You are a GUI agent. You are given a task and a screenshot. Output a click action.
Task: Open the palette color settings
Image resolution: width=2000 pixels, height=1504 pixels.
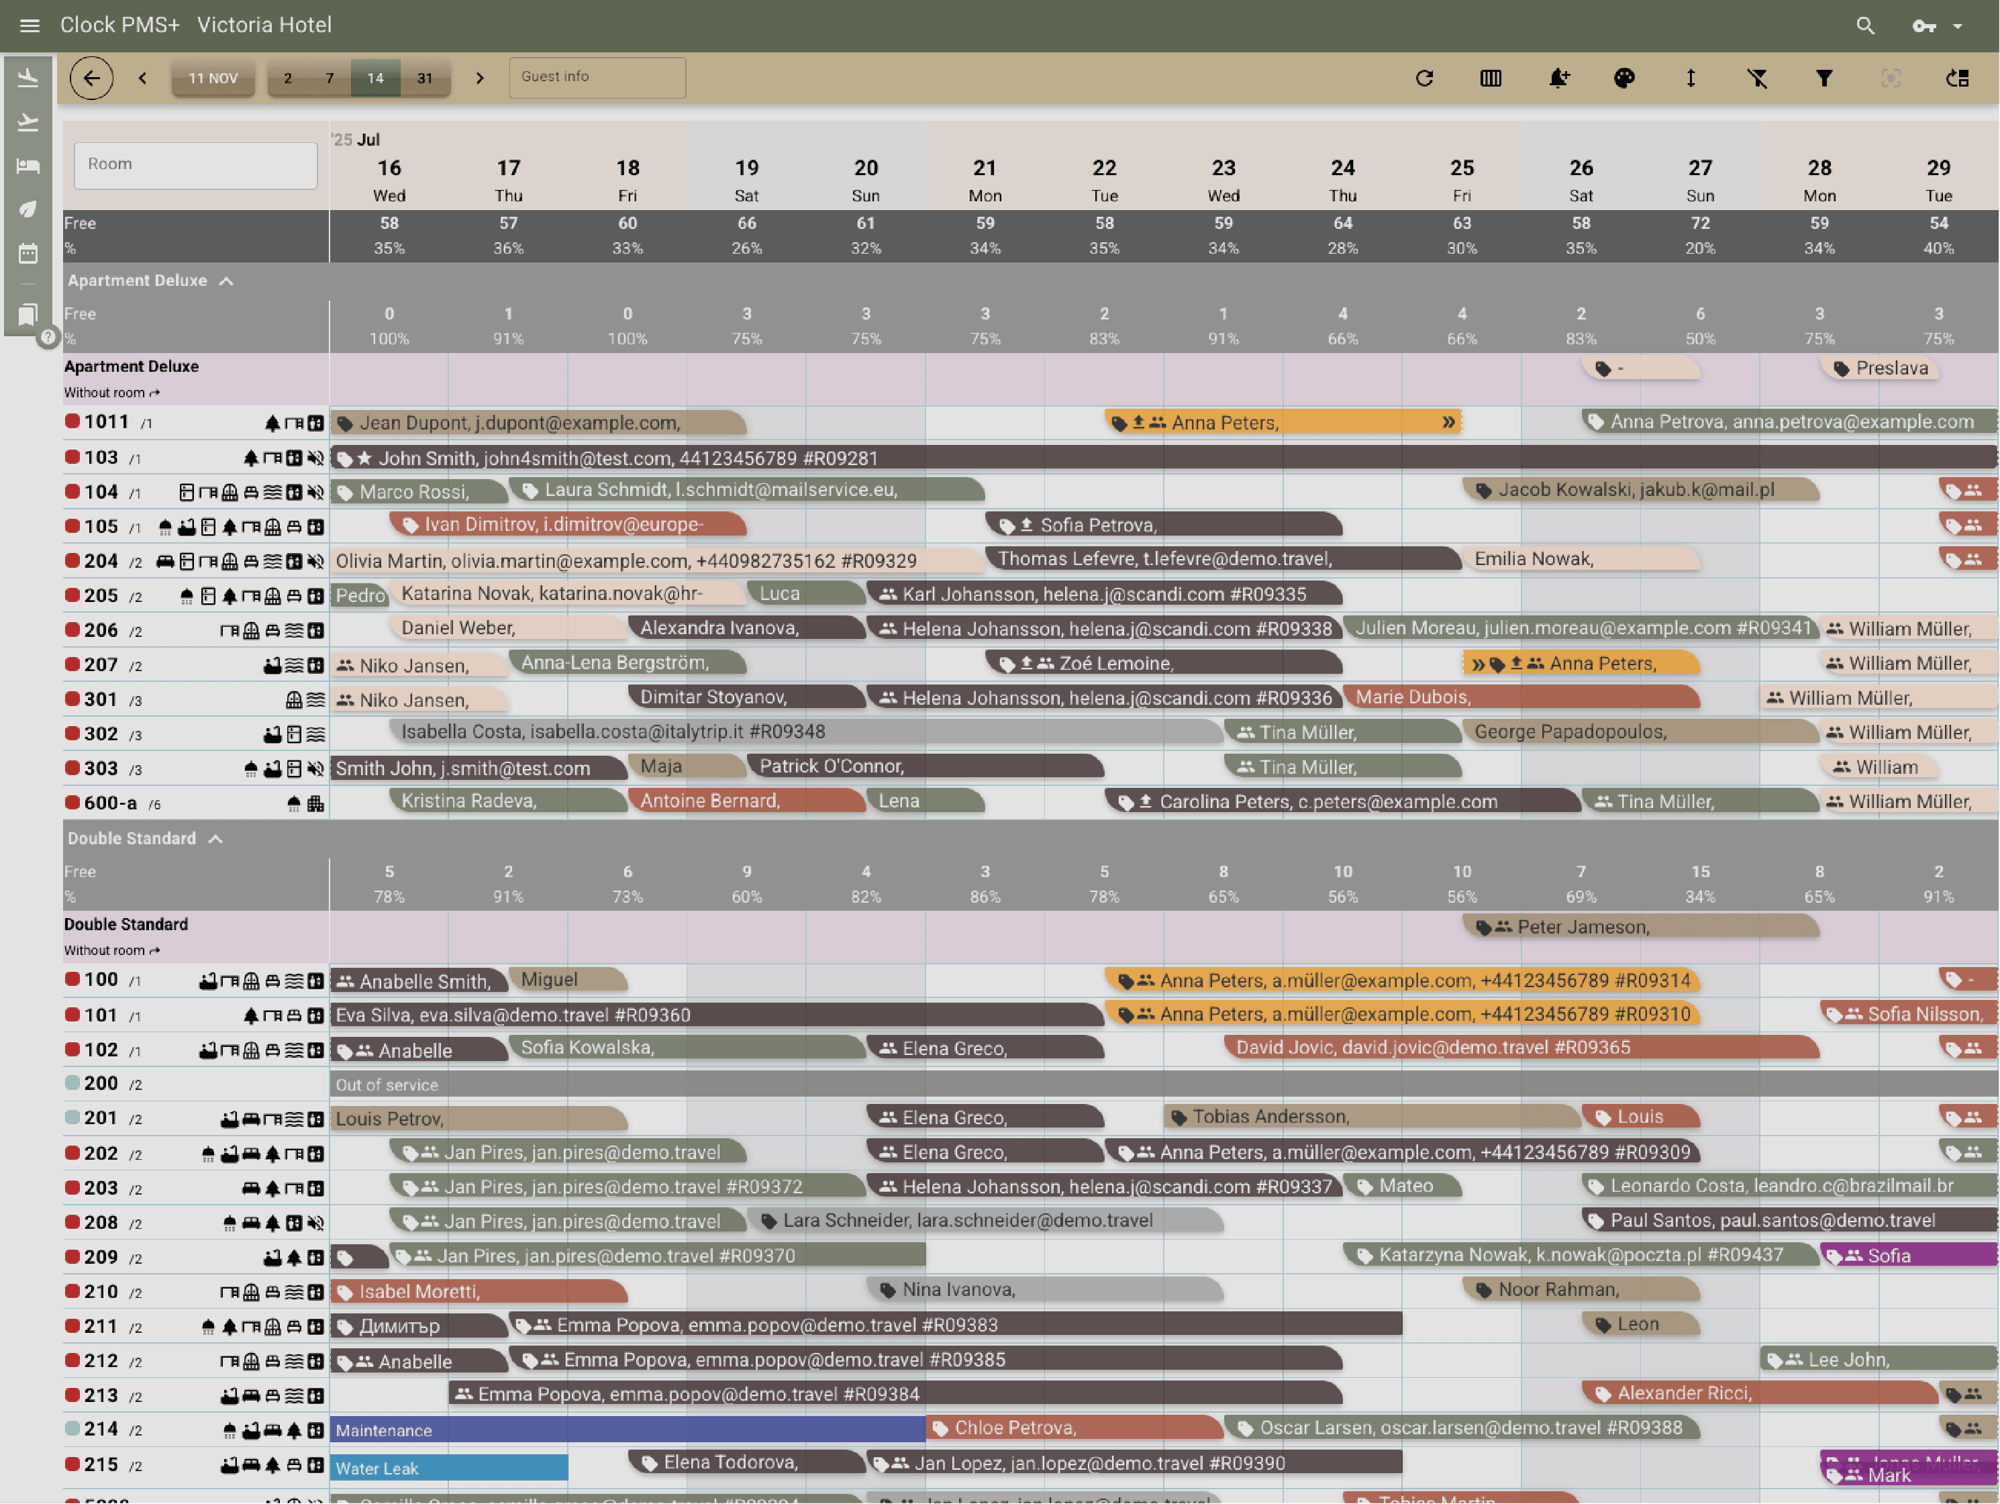(1625, 78)
